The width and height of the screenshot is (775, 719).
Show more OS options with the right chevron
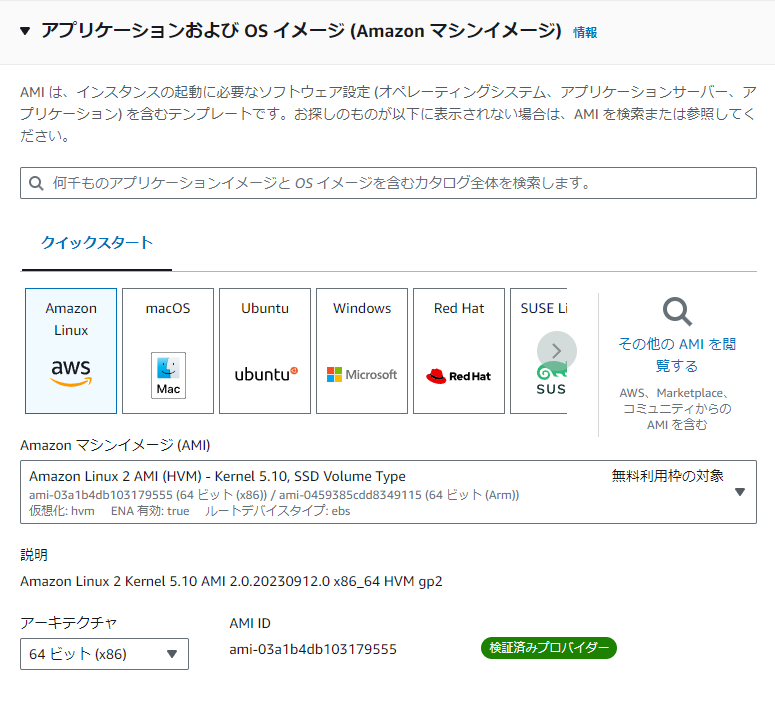[557, 351]
